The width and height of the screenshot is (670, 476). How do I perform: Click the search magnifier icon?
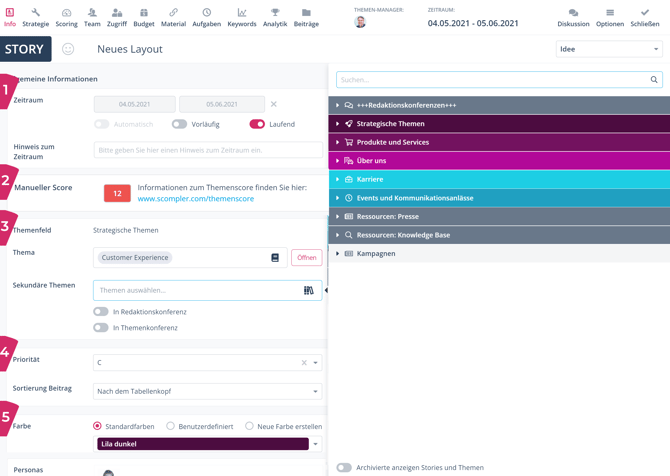click(x=654, y=80)
